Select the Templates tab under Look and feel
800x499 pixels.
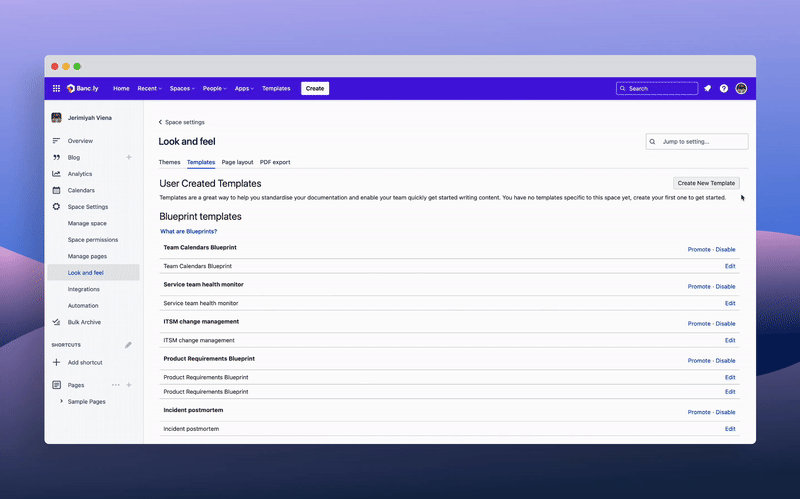click(201, 162)
